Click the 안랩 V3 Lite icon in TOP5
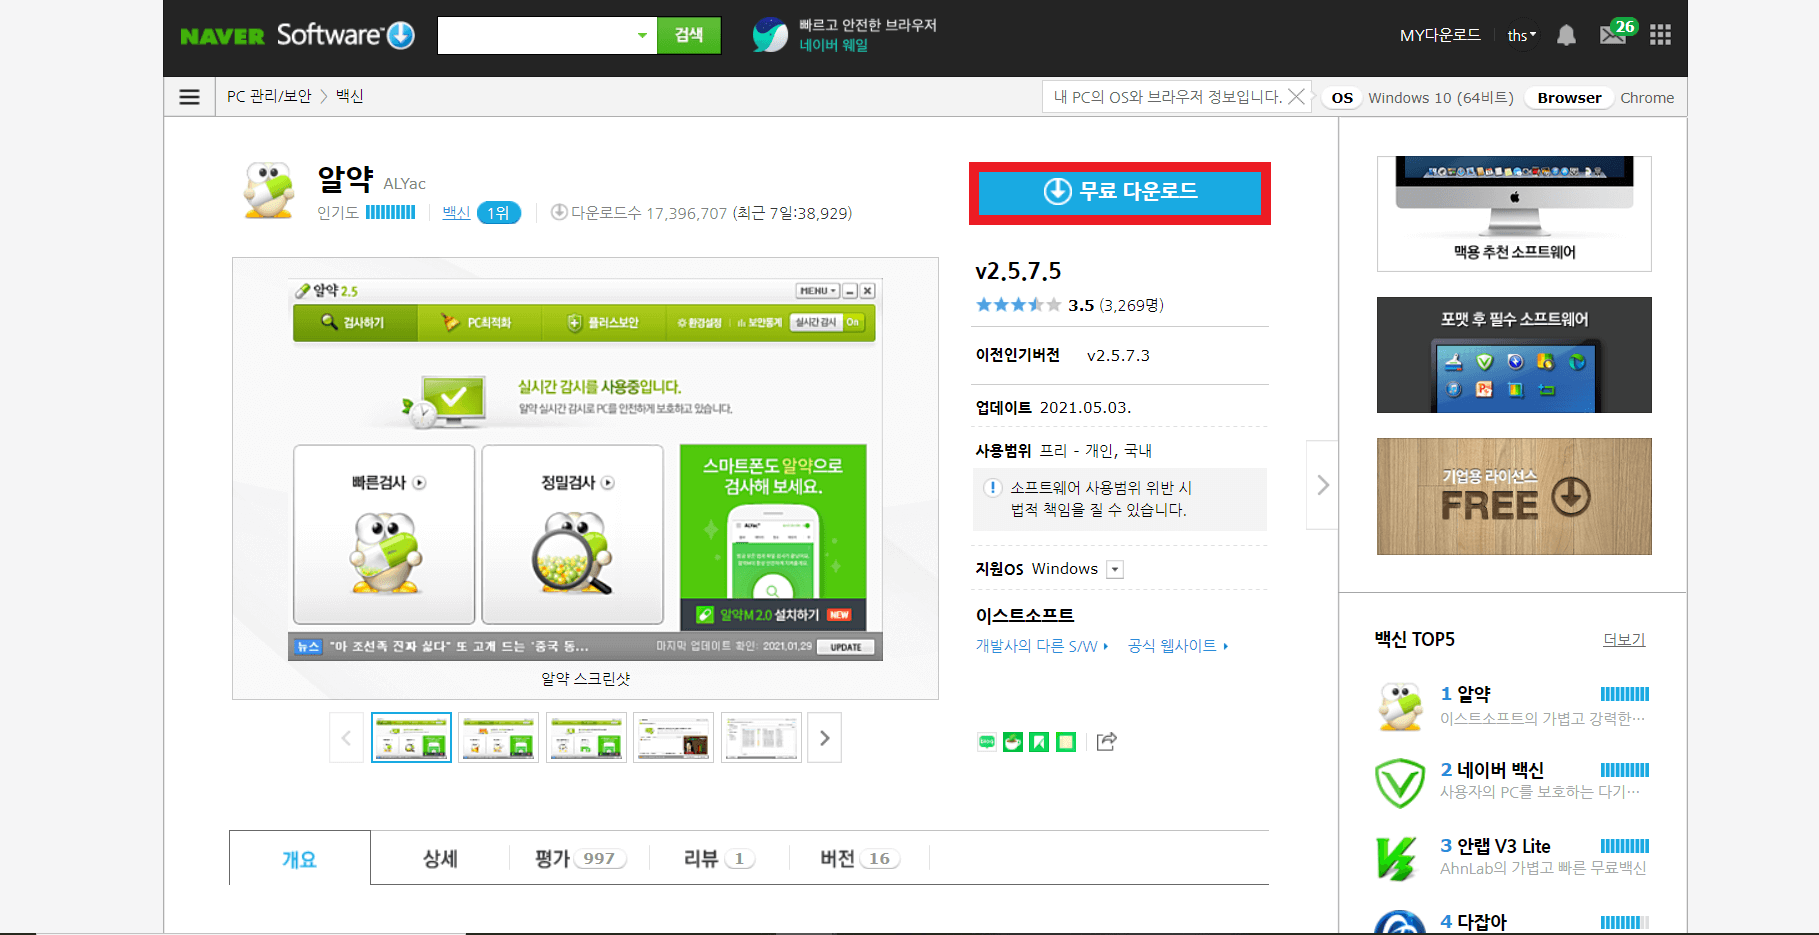Viewport: 1819px width, 935px height. click(1397, 858)
